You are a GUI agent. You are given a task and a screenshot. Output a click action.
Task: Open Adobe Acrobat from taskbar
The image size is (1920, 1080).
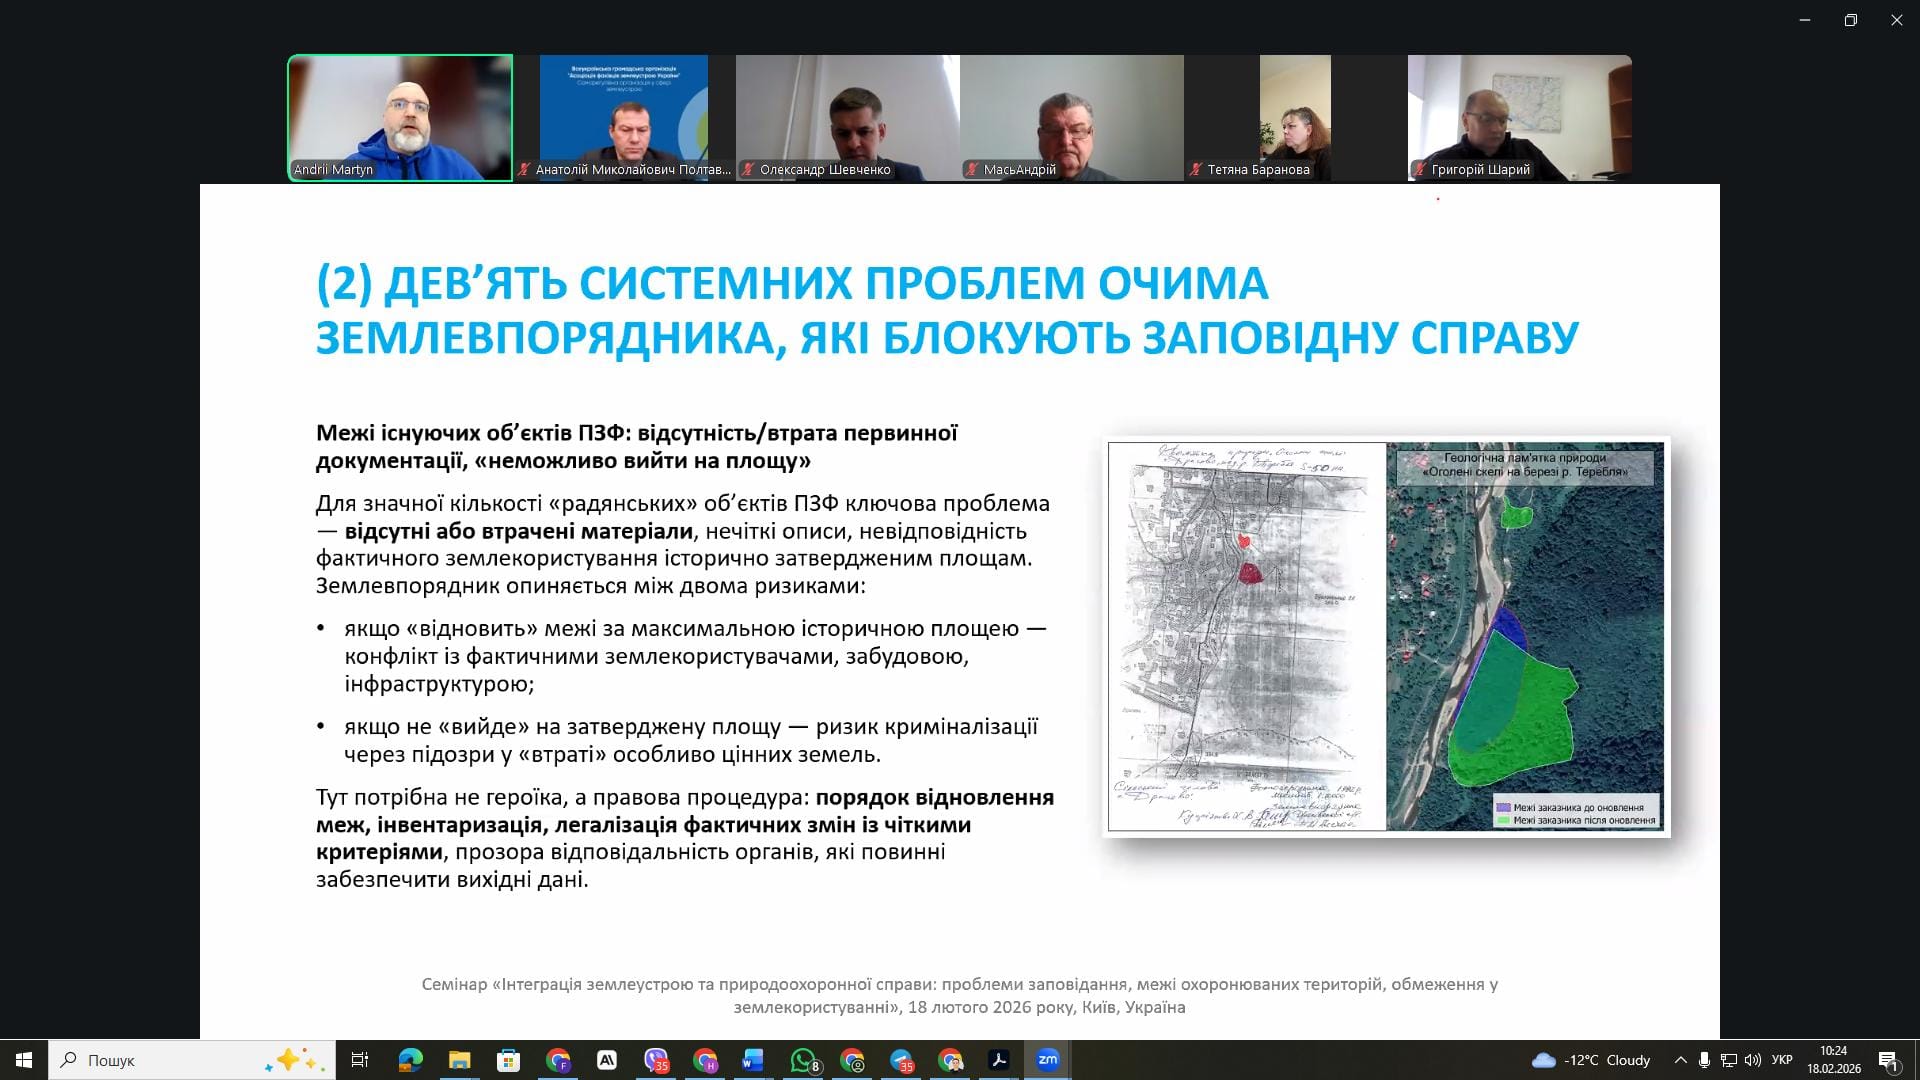[998, 1060]
